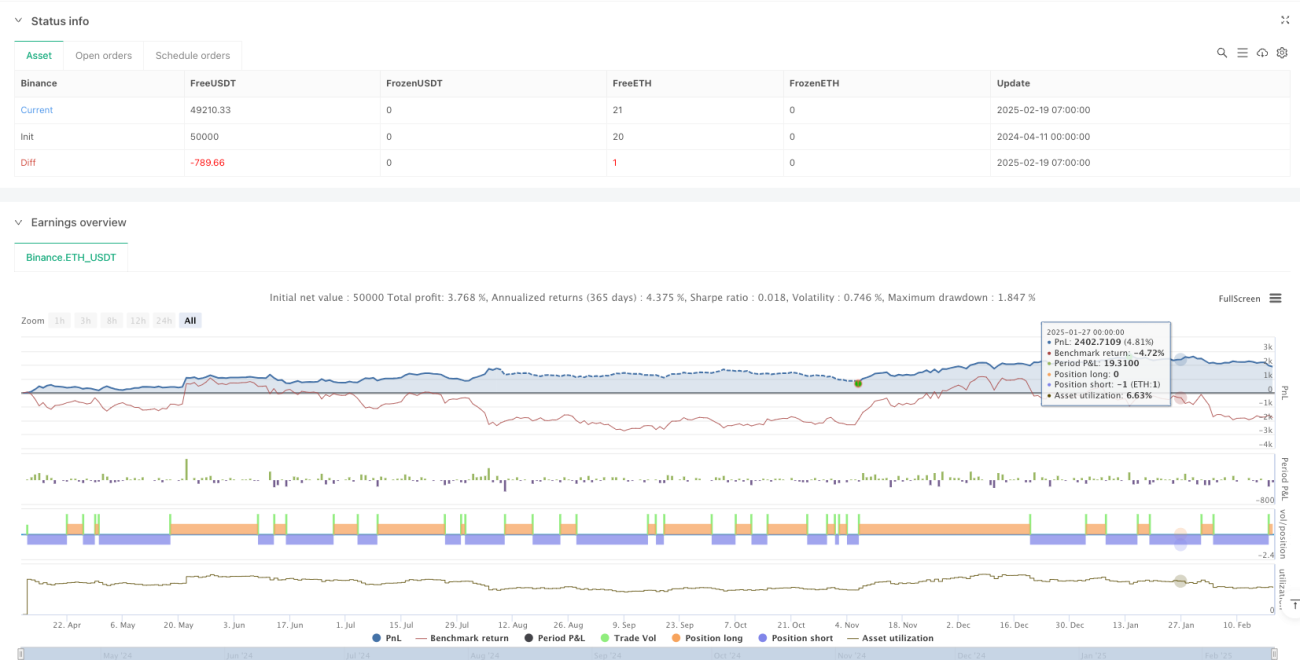The width and height of the screenshot is (1300, 660).
Task: Collapse the Status info section
Action: (19, 21)
